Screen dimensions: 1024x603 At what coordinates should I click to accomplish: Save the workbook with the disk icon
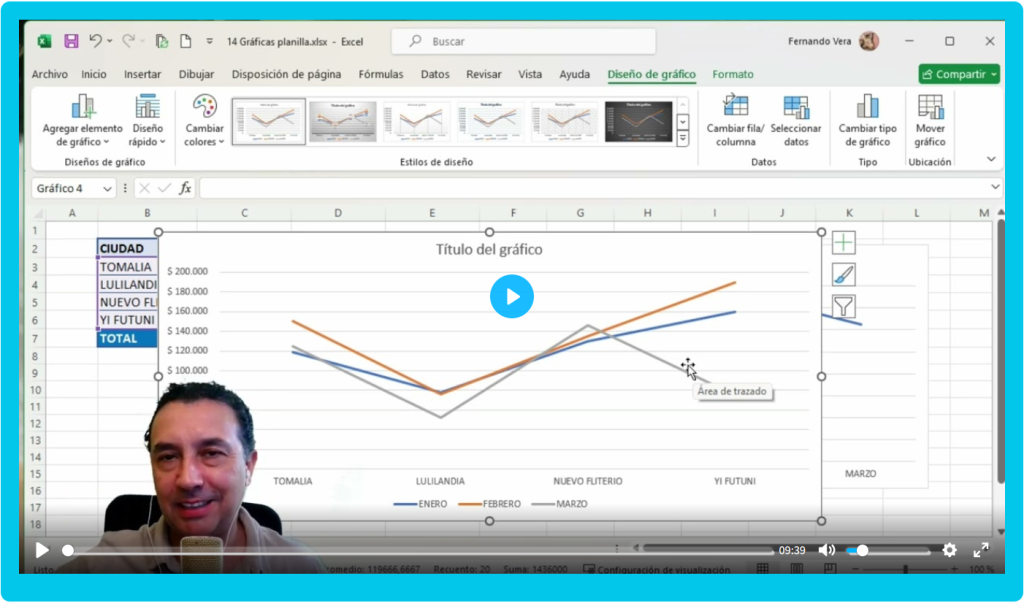point(71,42)
